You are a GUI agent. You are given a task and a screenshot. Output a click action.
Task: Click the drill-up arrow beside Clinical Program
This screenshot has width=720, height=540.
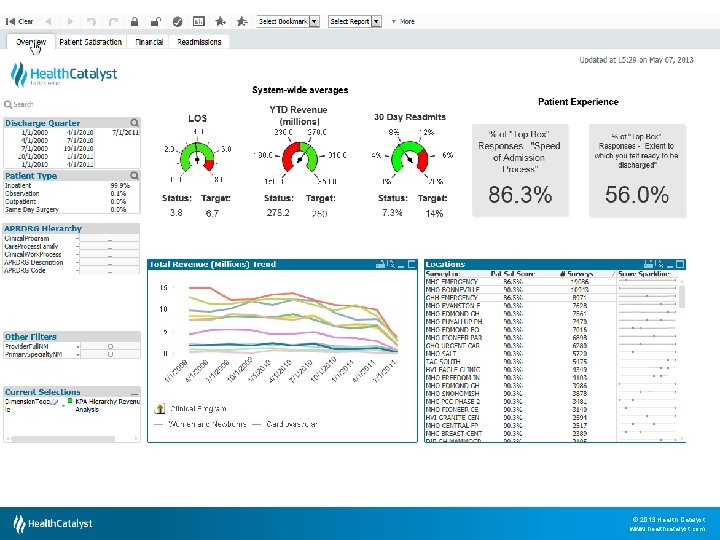(x=160, y=408)
